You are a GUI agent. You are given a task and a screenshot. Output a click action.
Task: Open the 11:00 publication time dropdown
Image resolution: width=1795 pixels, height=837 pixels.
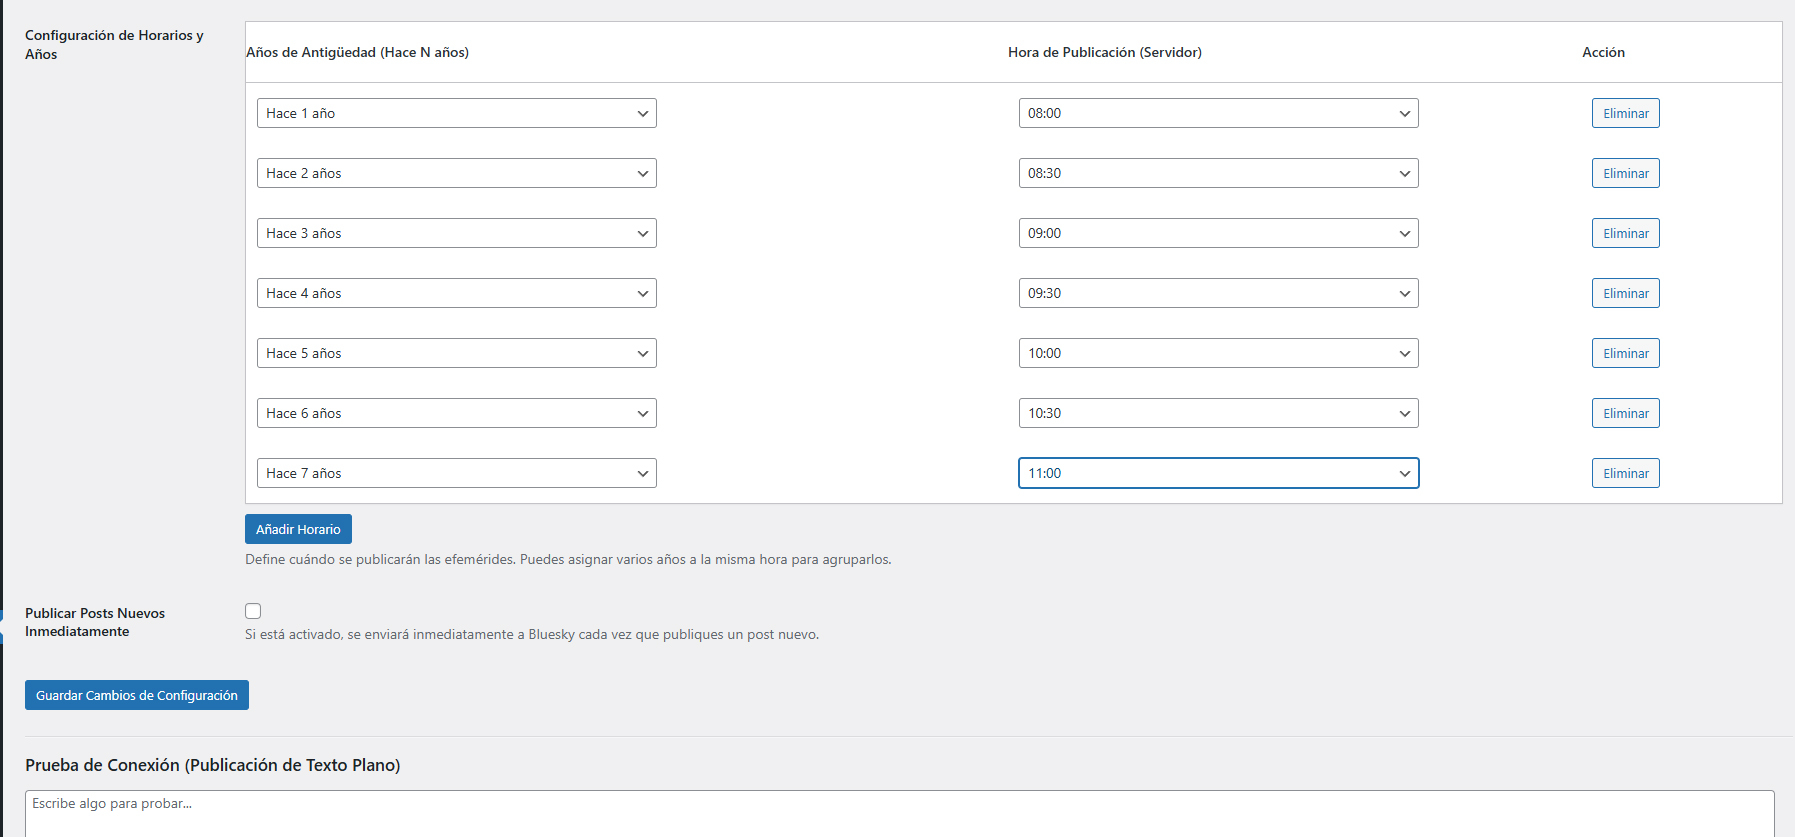(x=1218, y=473)
